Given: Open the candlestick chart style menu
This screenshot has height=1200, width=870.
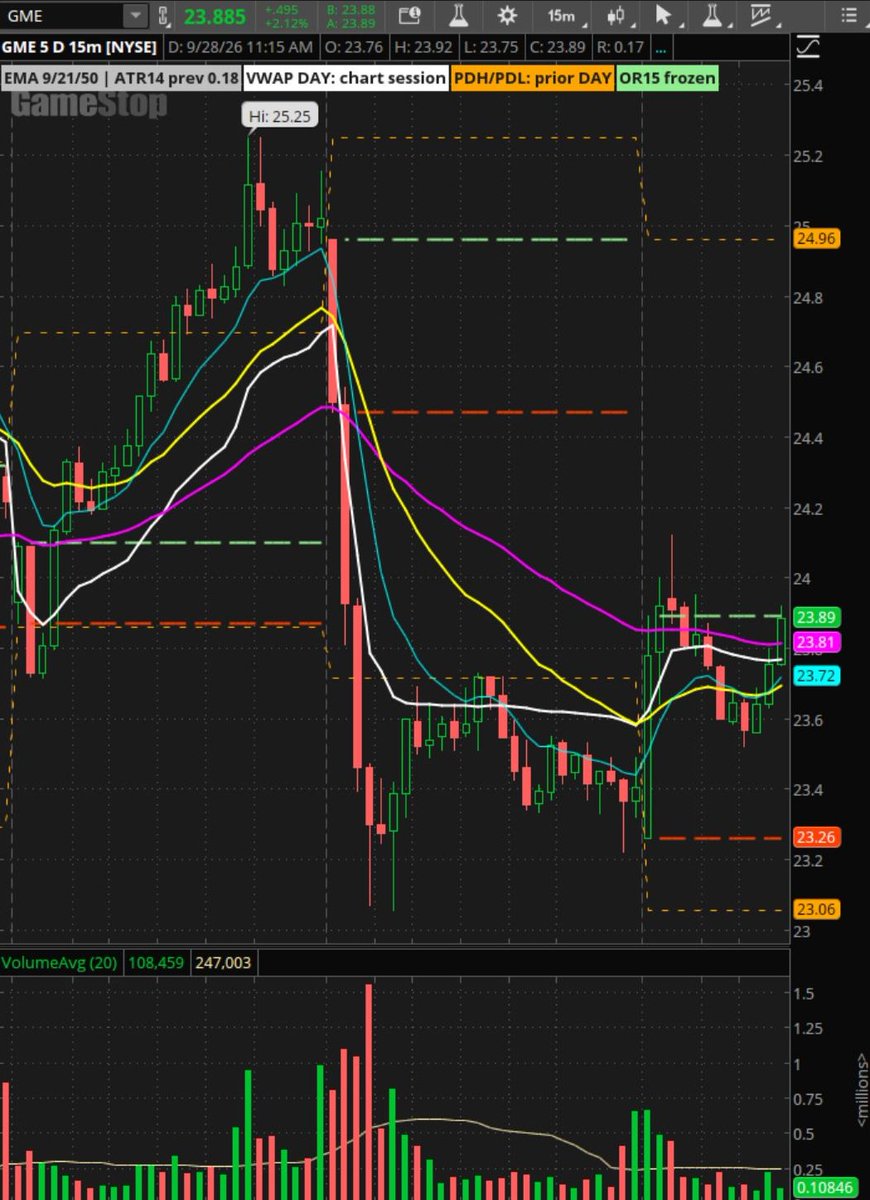Looking at the screenshot, I should (615, 15).
